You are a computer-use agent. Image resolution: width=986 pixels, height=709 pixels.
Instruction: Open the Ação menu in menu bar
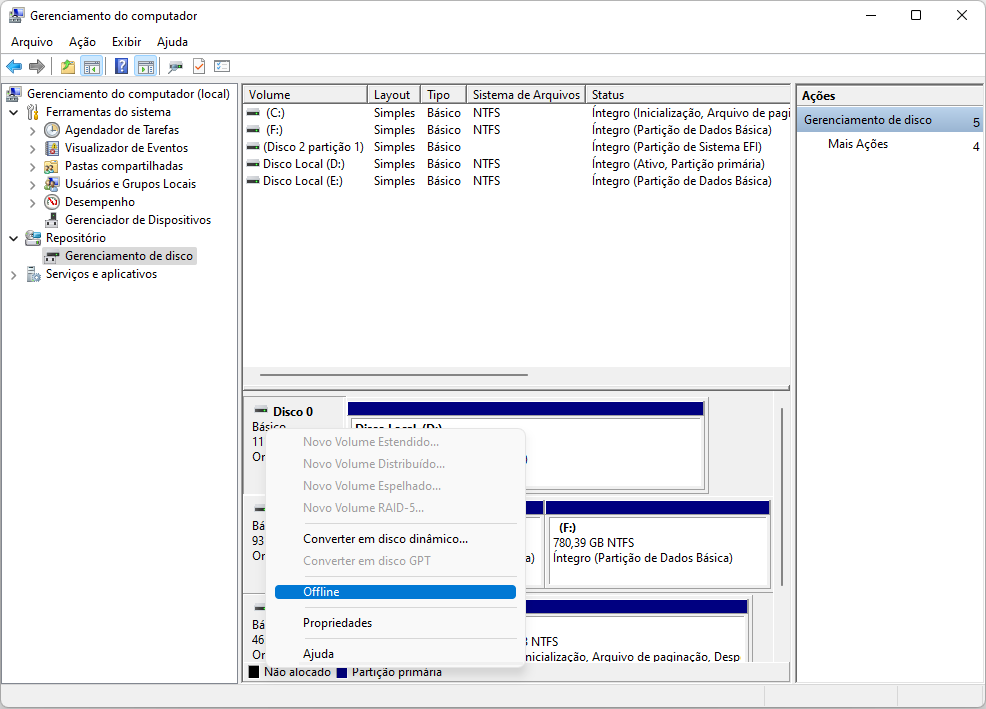pos(82,42)
